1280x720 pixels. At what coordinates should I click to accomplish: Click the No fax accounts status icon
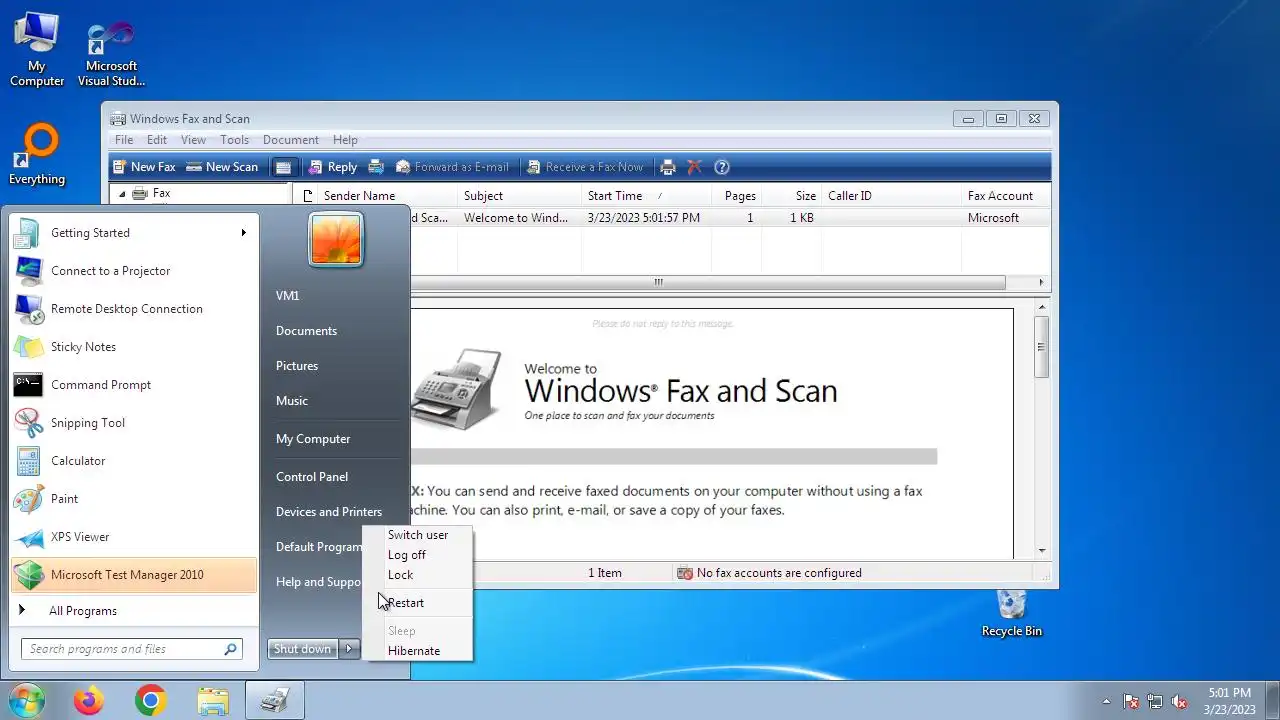(685, 573)
